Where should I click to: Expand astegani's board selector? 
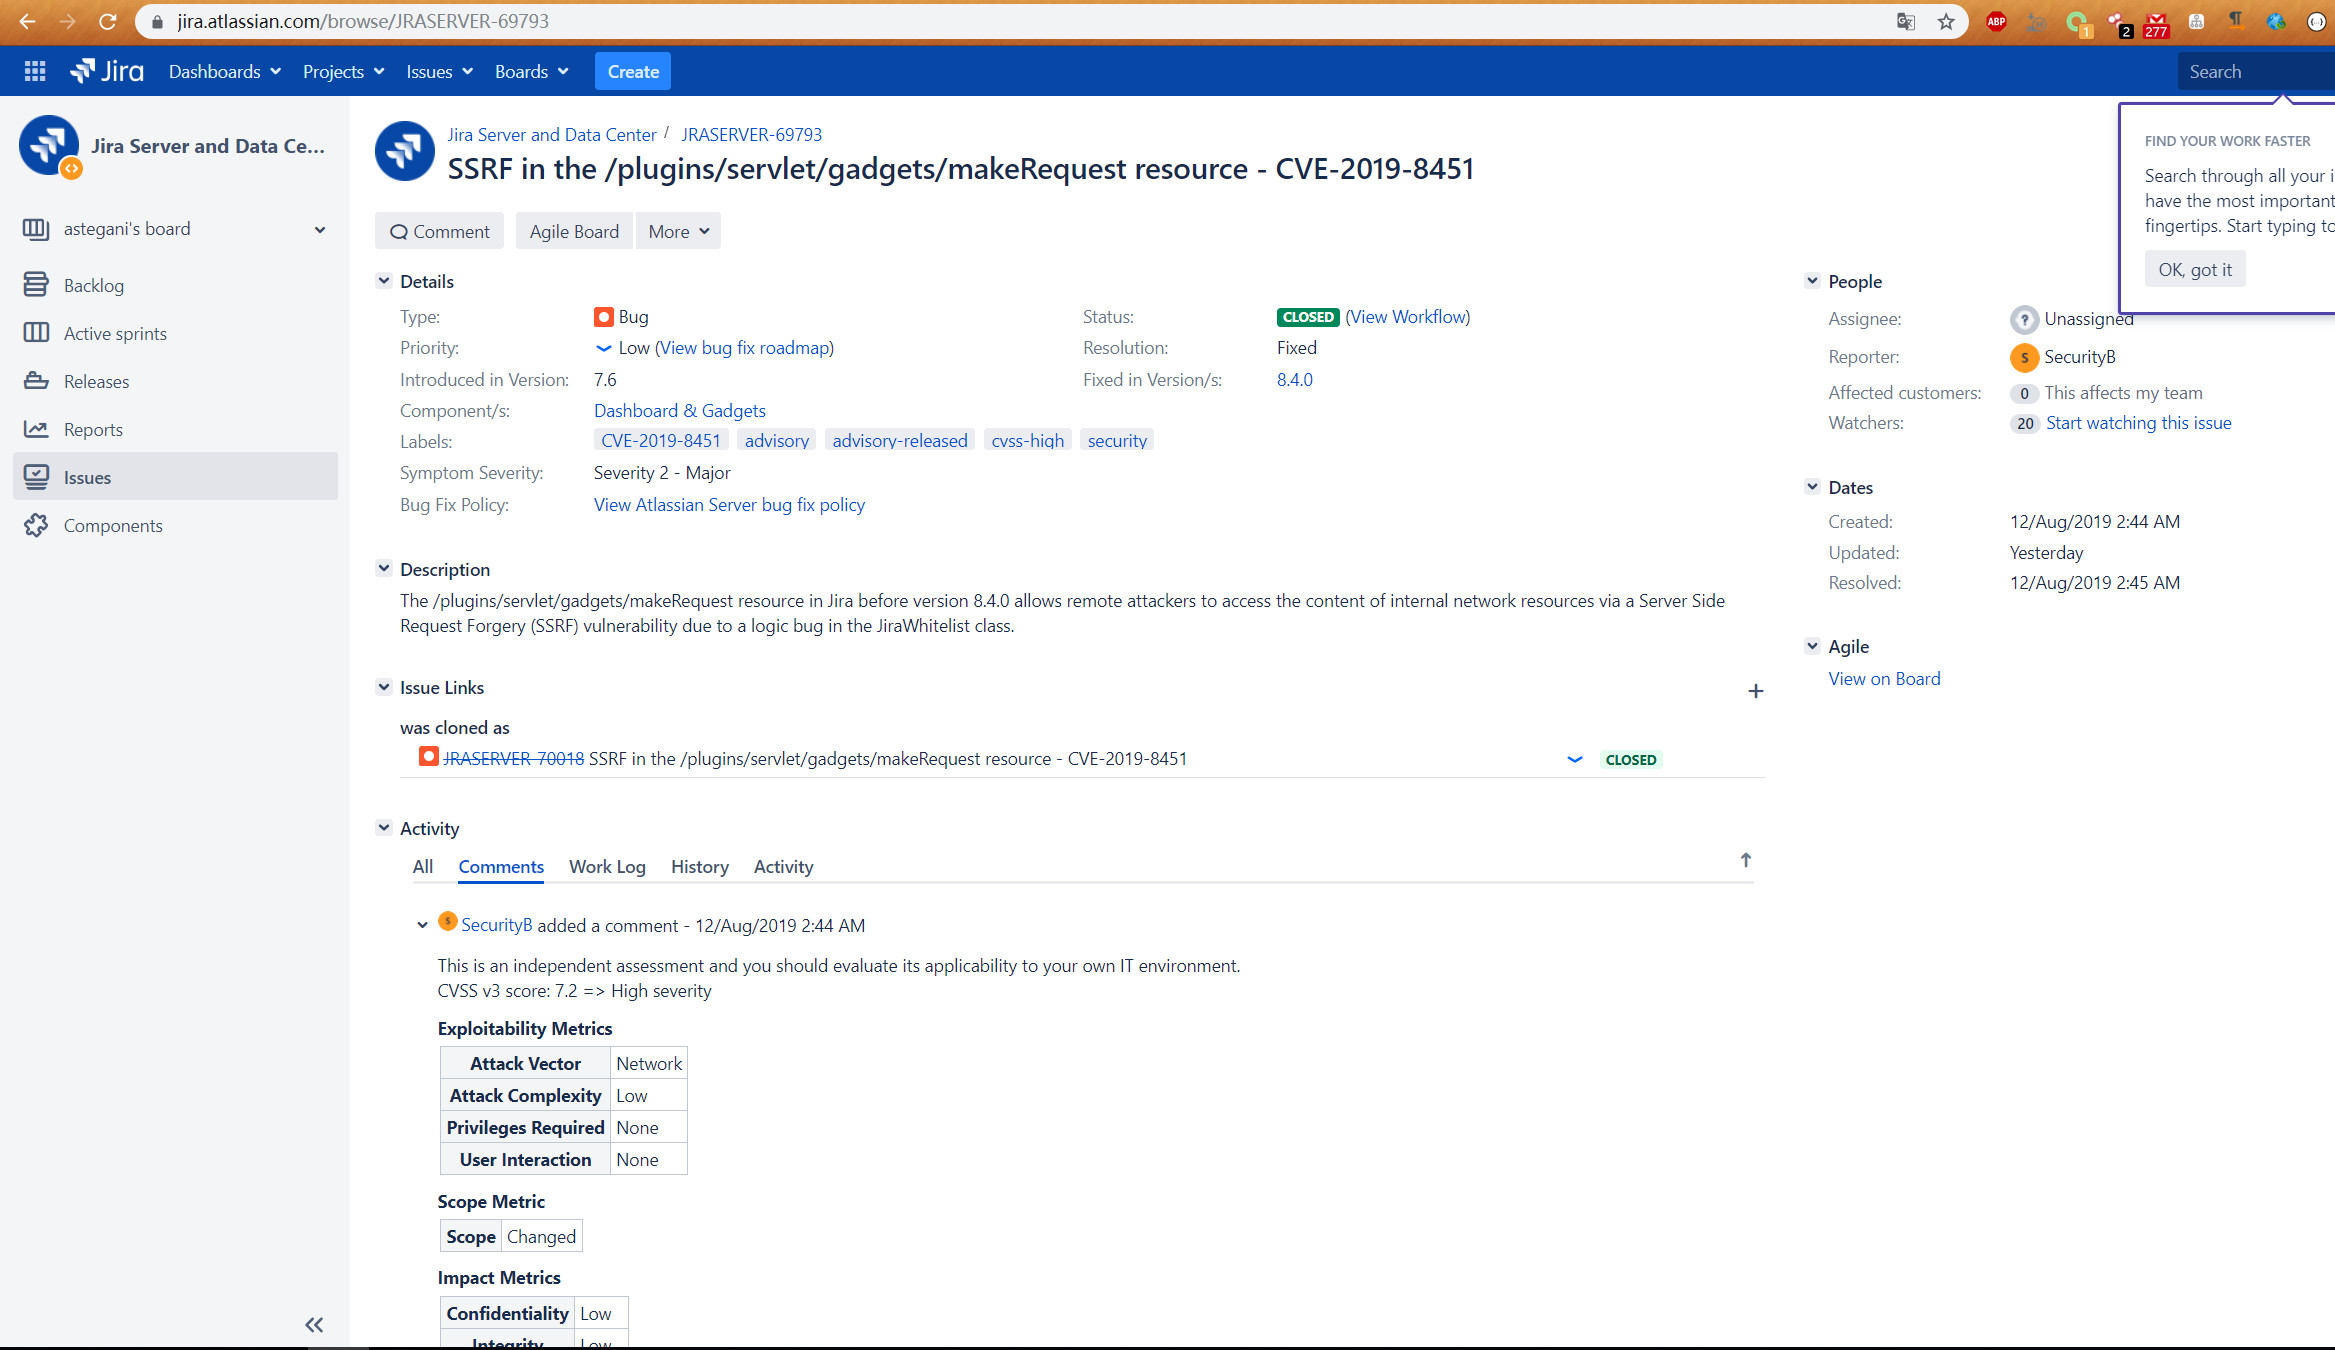(x=320, y=229)
